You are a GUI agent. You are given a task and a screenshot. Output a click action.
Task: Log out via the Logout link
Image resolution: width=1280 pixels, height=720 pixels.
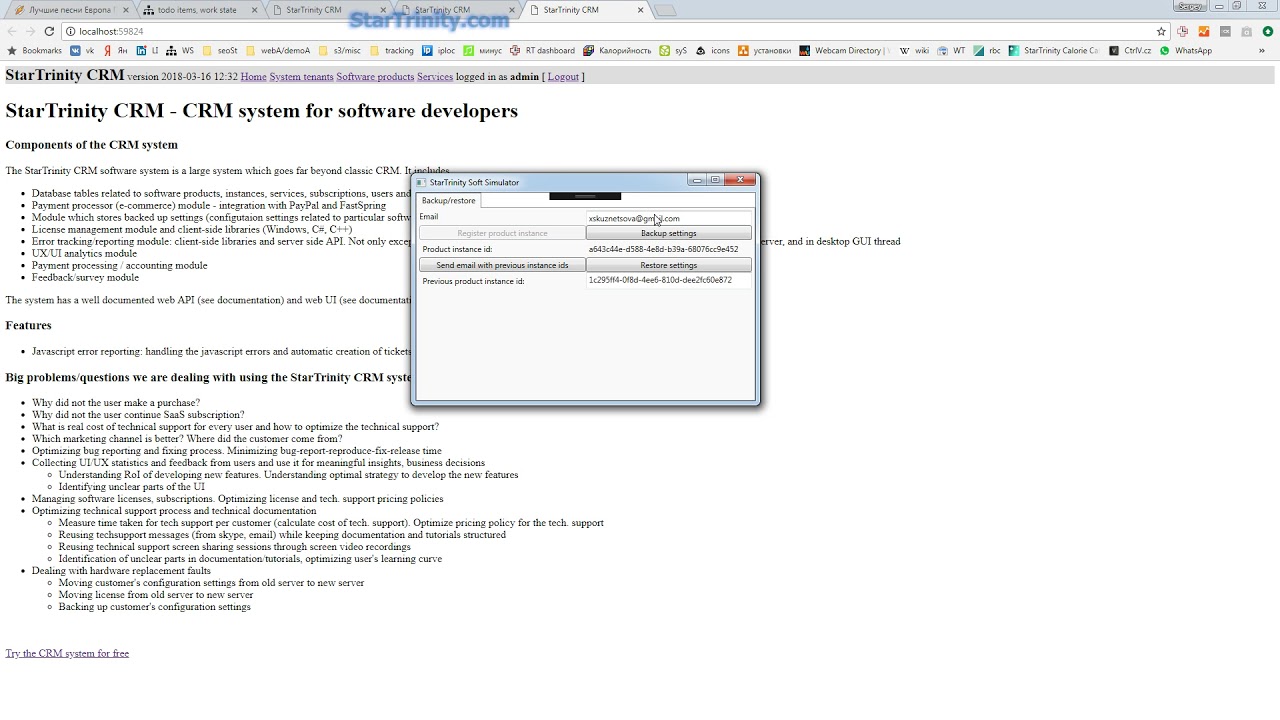(563, 77)
